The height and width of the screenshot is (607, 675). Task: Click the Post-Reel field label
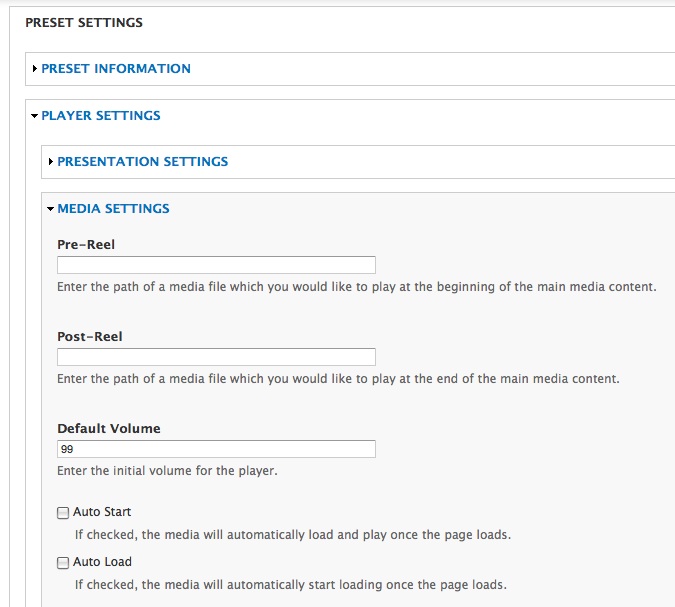click(x=90, y=336)
